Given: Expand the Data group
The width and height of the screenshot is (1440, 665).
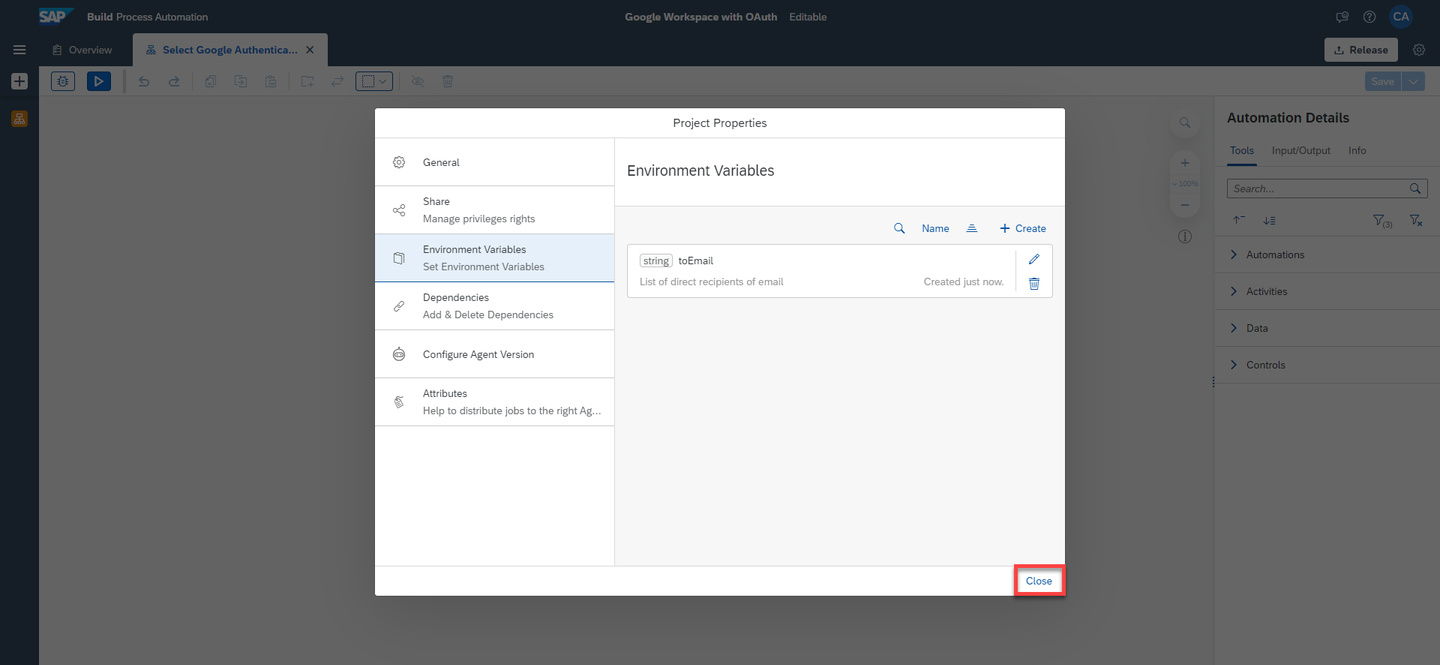Looking at the screenshot, I should coord(1327,328).
